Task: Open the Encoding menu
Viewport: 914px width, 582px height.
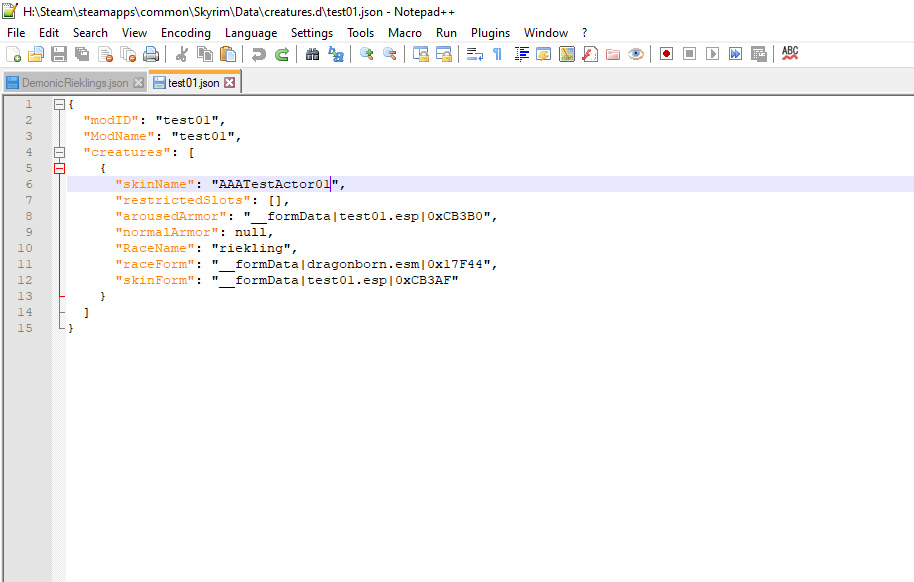Action: coord(186,33)
